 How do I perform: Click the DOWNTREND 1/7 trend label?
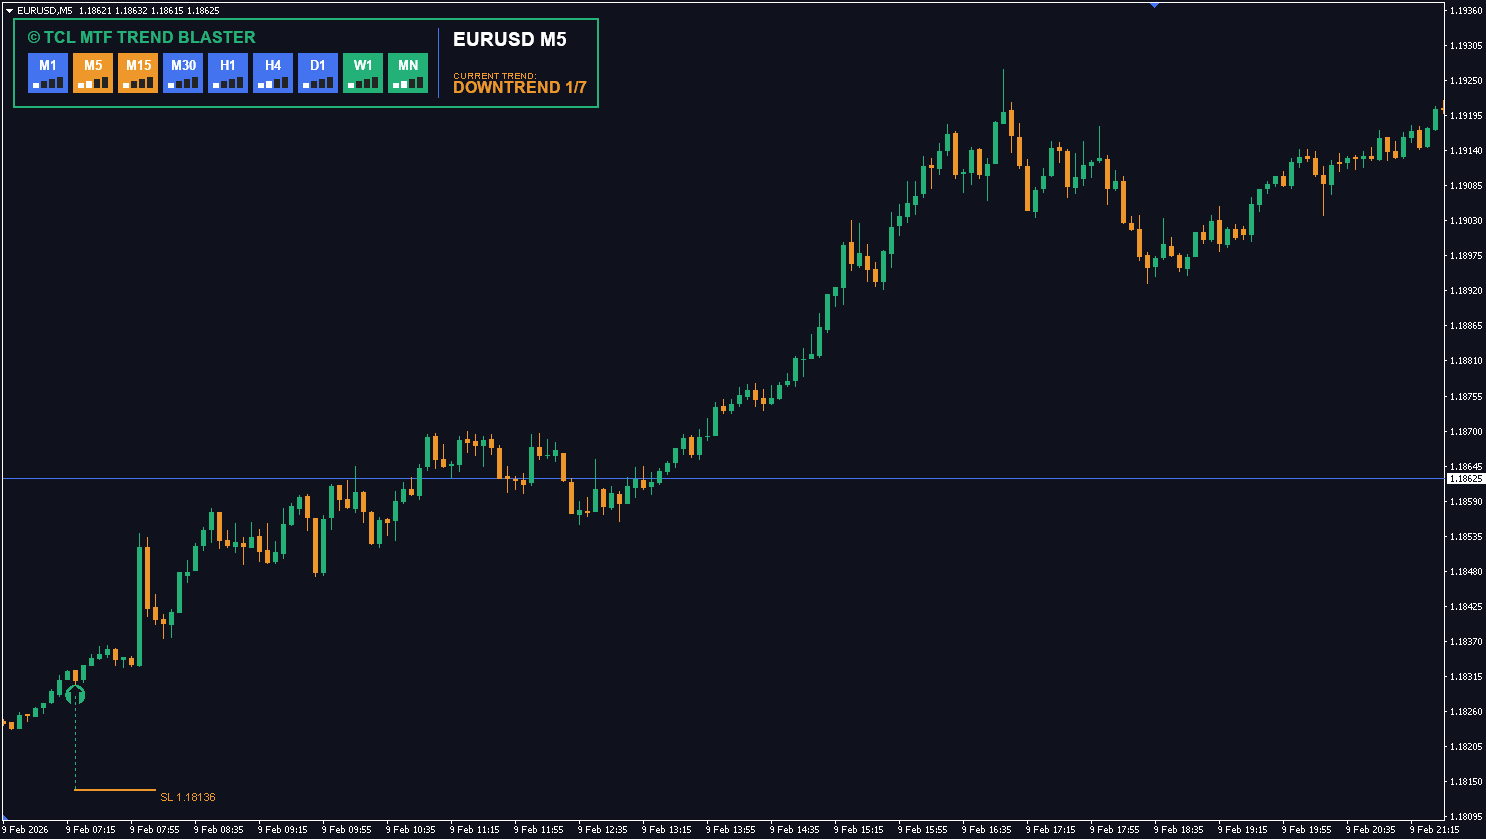(519, 88)
